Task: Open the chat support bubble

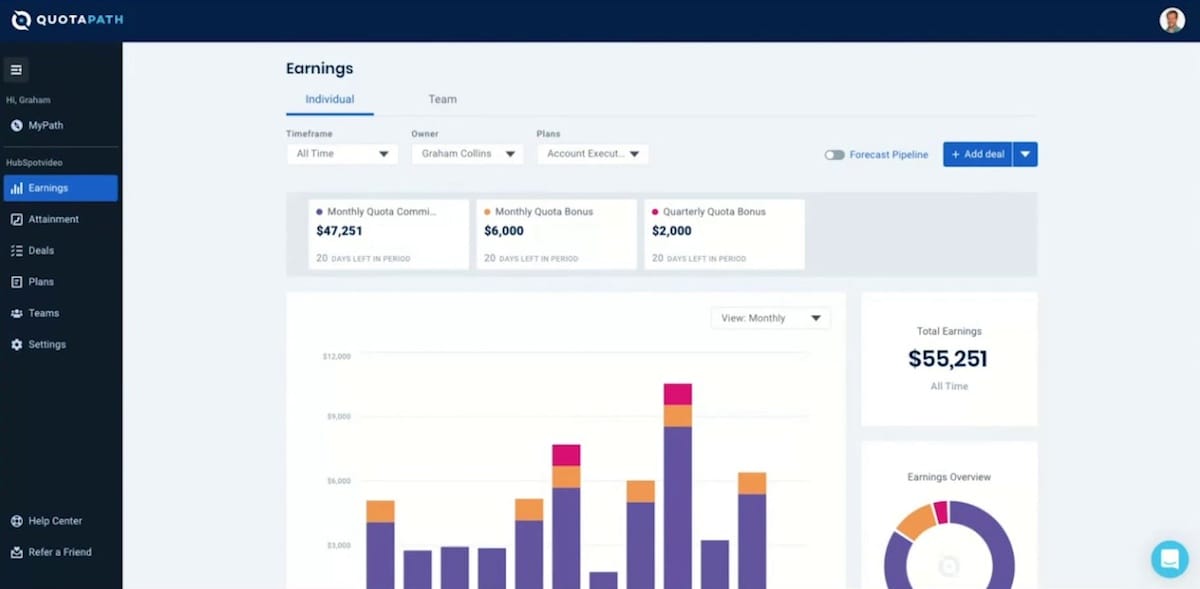Action: [x=1169, y=559]
